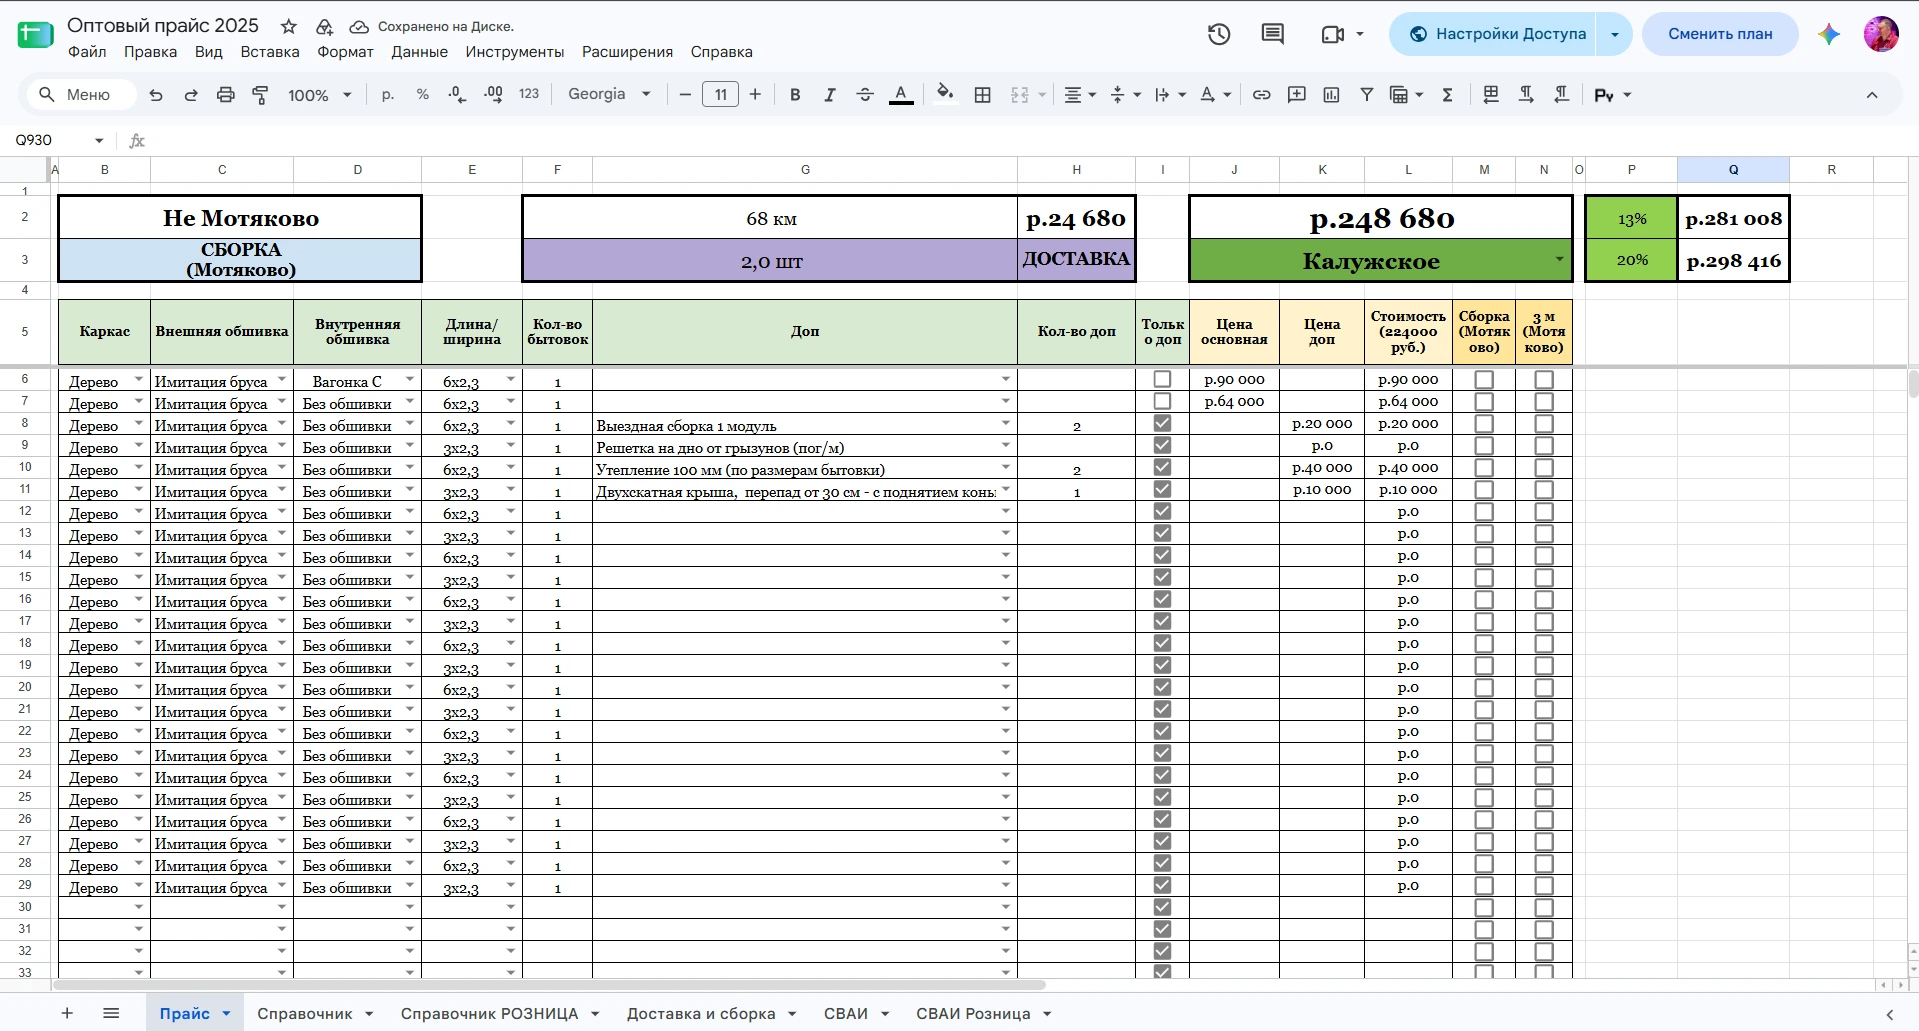The height and width of the screenshot is (1031, 1919).
Task: Click the Create filter icon
Action: [x=1366, y=95]
